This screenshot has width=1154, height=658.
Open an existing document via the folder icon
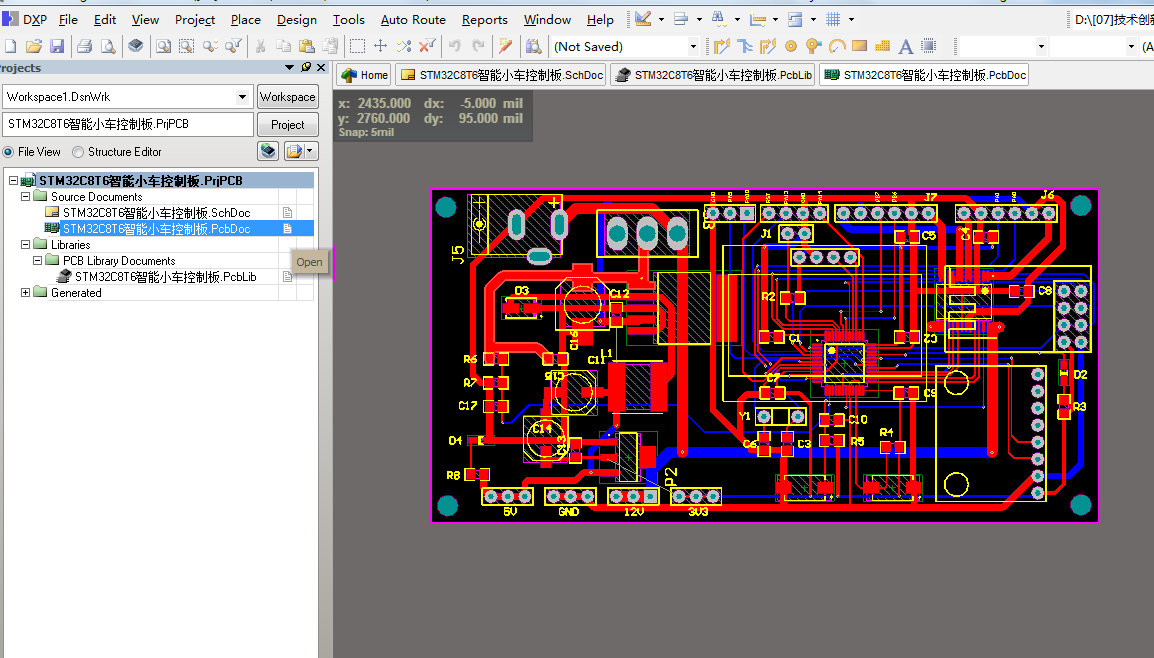pos(34,46)
